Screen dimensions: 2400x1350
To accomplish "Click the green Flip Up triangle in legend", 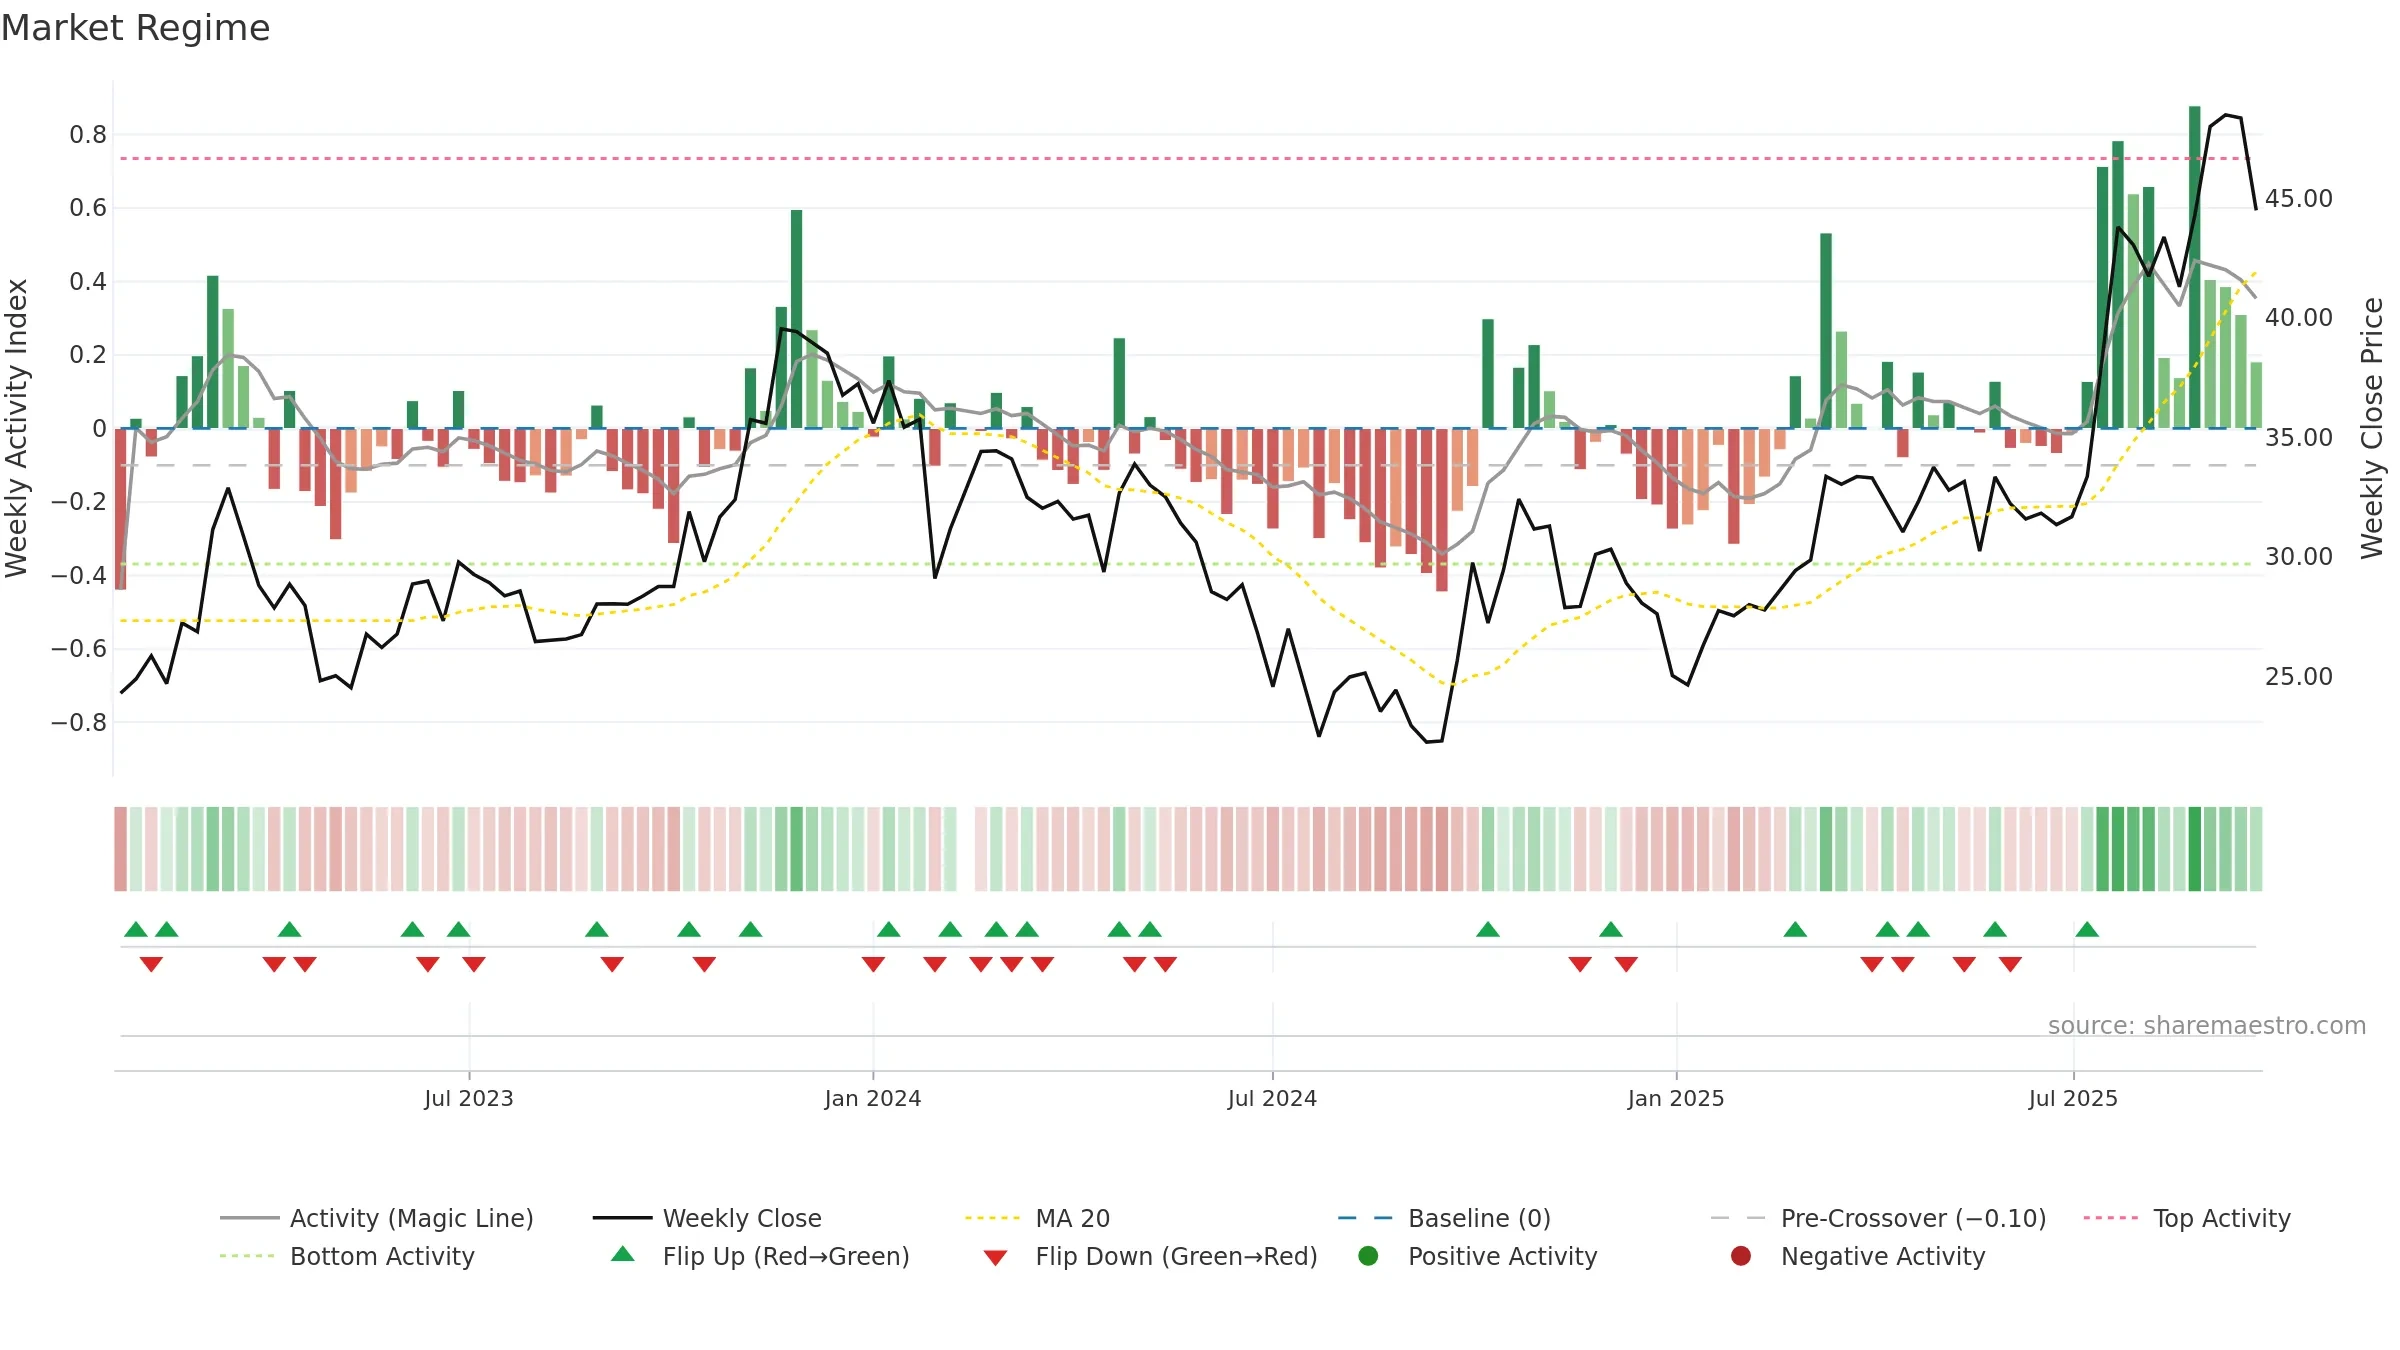I will pos(622,1254).
